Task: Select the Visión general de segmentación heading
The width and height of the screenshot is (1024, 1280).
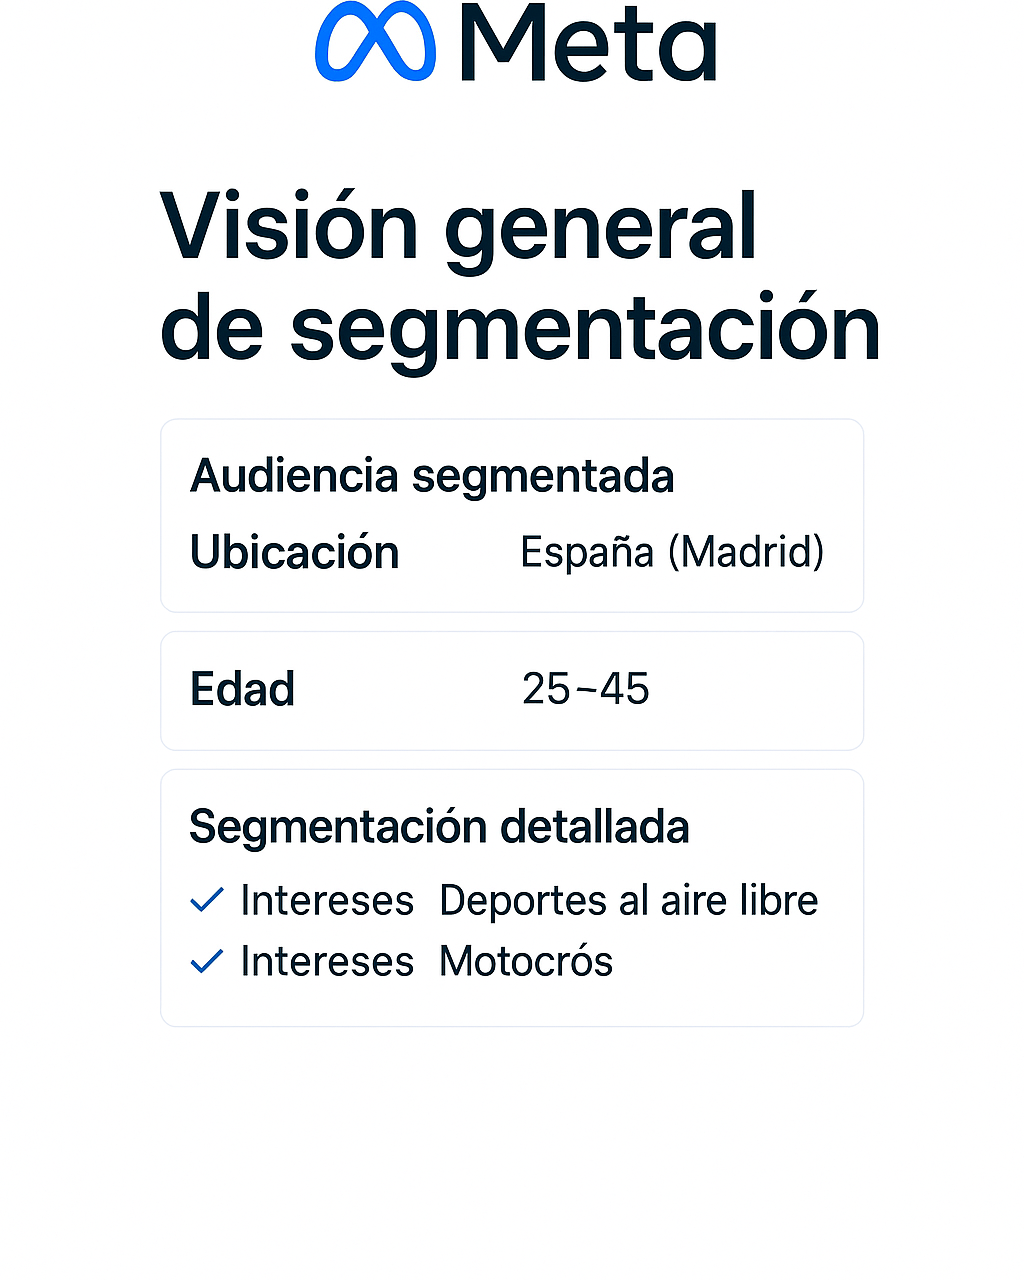Action: pyautogui.click(x=520, y=277)
